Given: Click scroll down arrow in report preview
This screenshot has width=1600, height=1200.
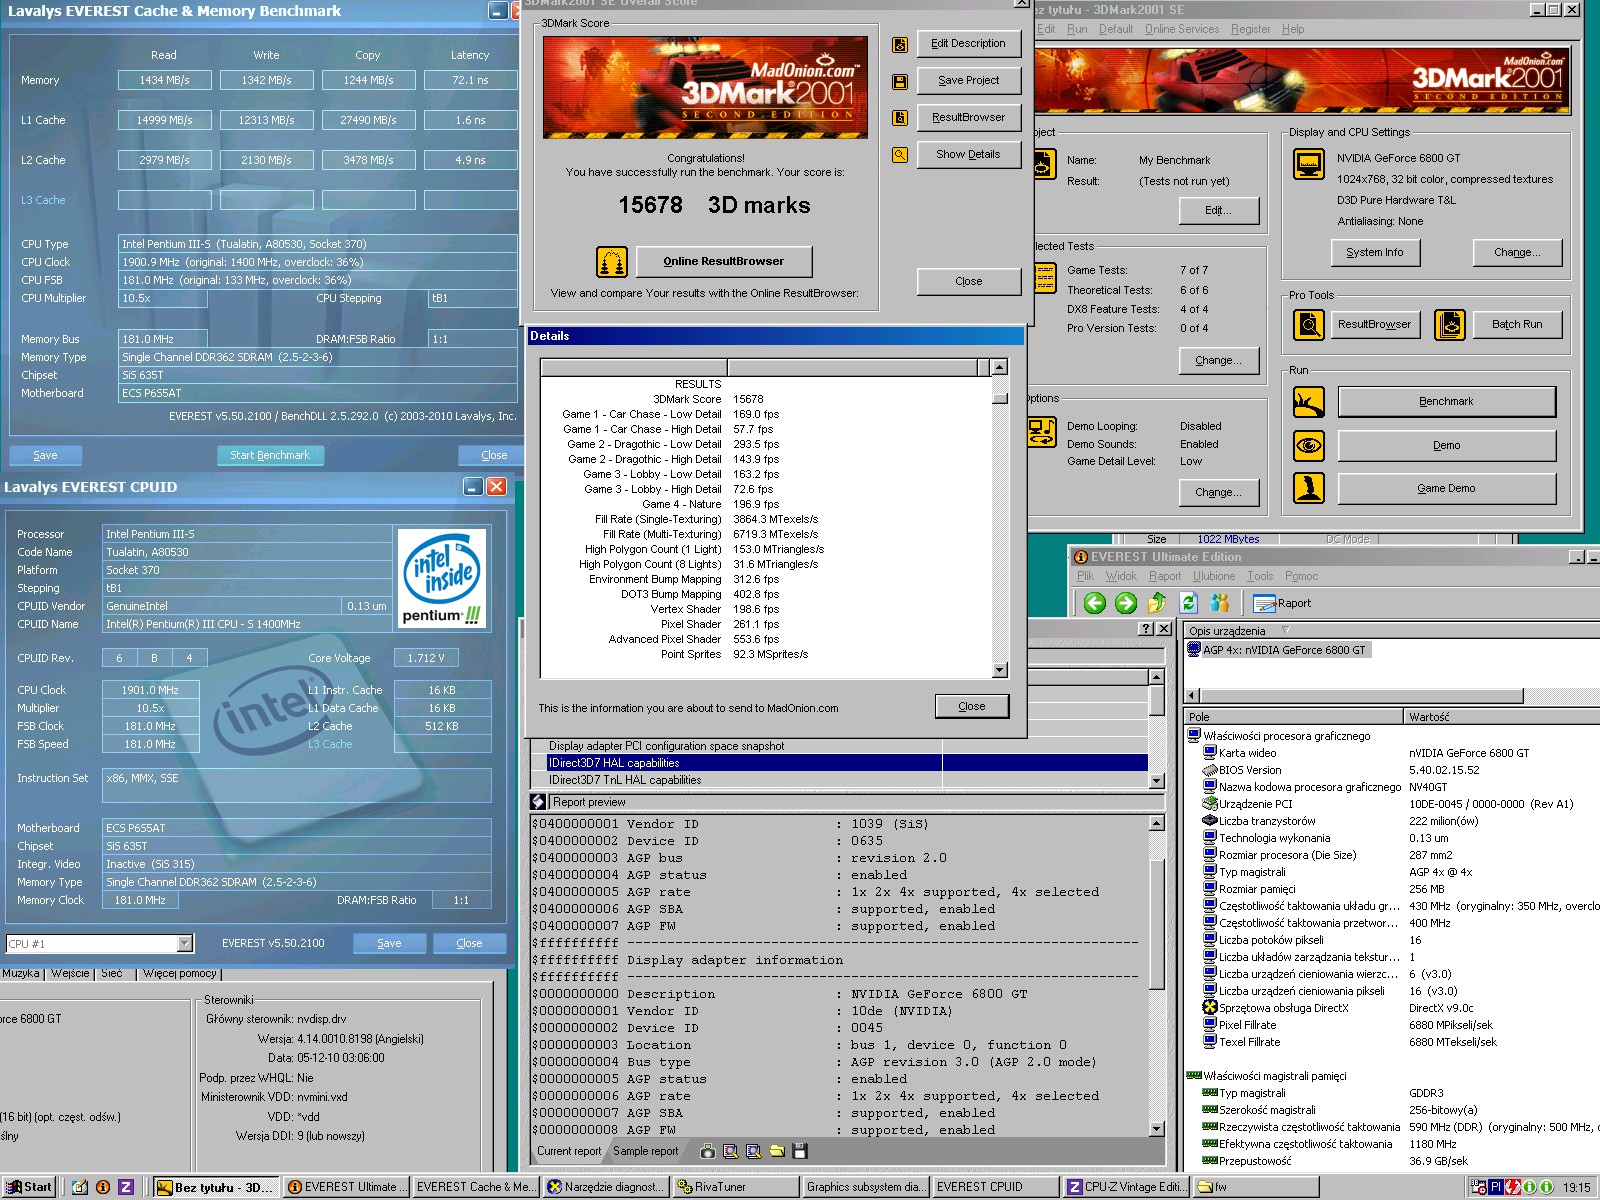Looking at the screenshot, I should coord(1157,1129).
